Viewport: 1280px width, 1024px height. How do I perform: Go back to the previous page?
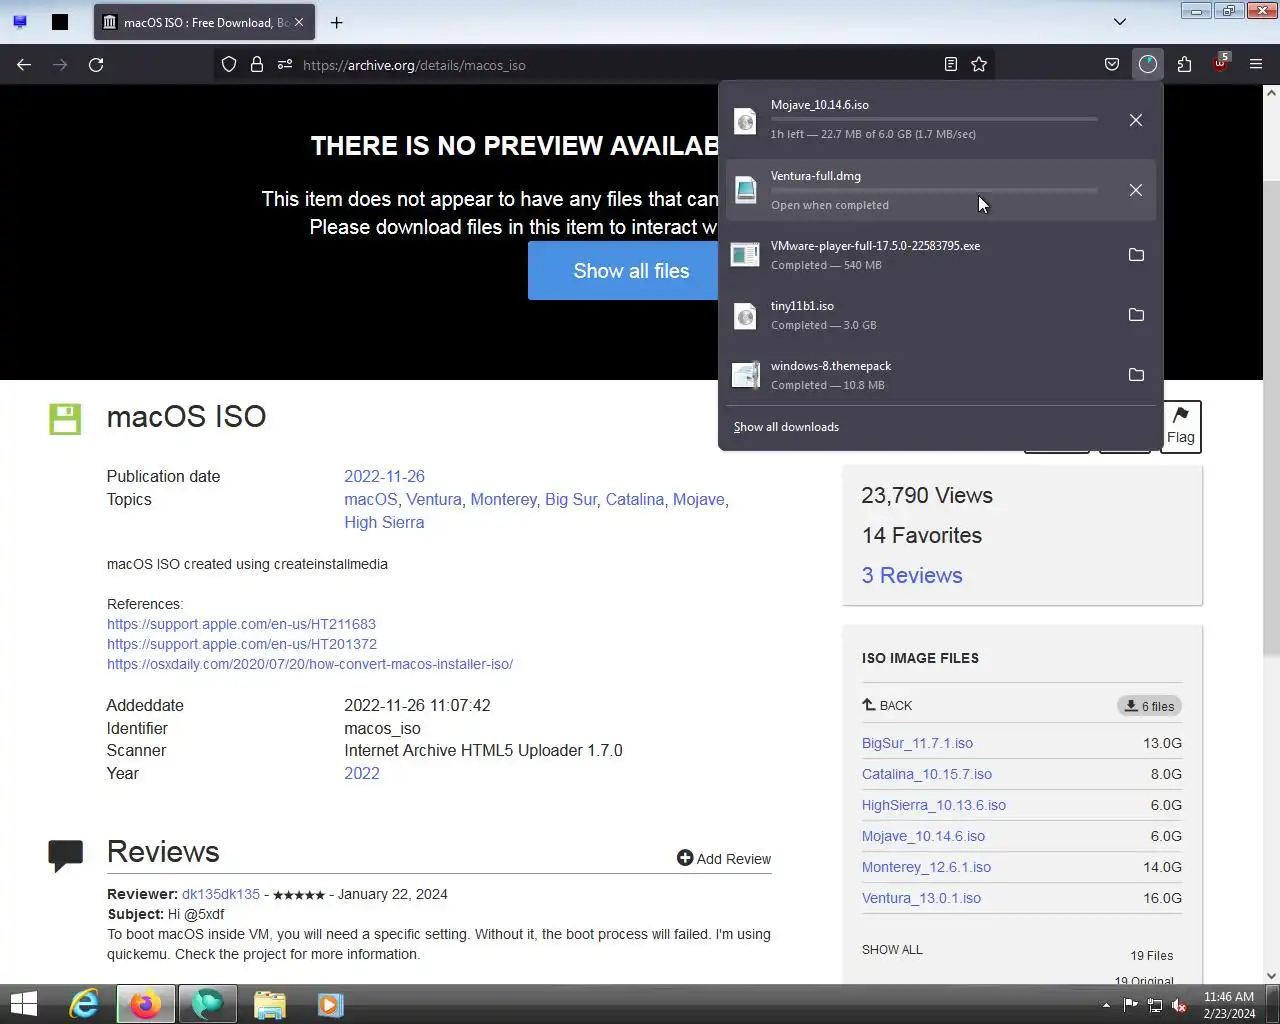24,65
